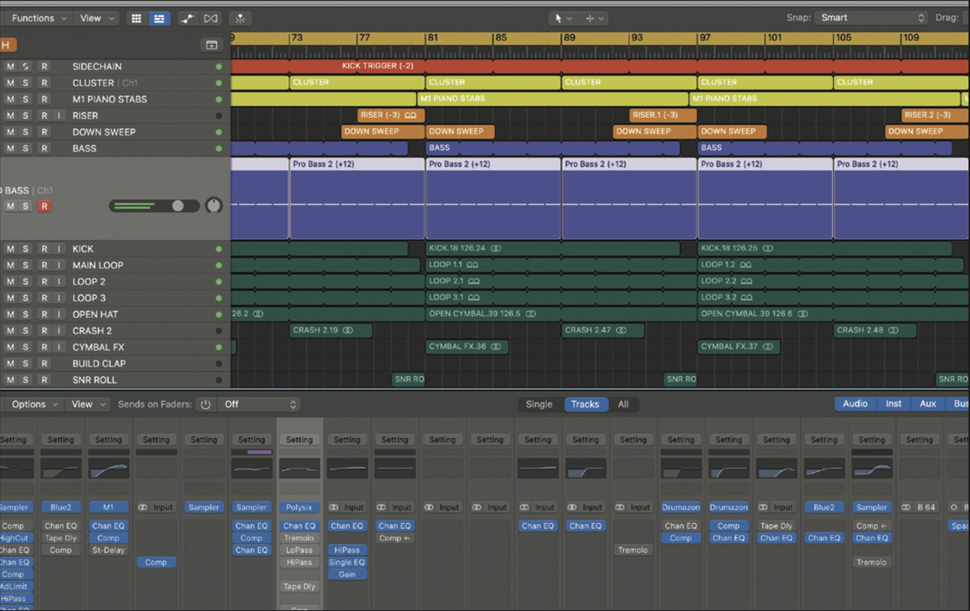Click the LOOP 1.1 region loop icon

(472, 265)
